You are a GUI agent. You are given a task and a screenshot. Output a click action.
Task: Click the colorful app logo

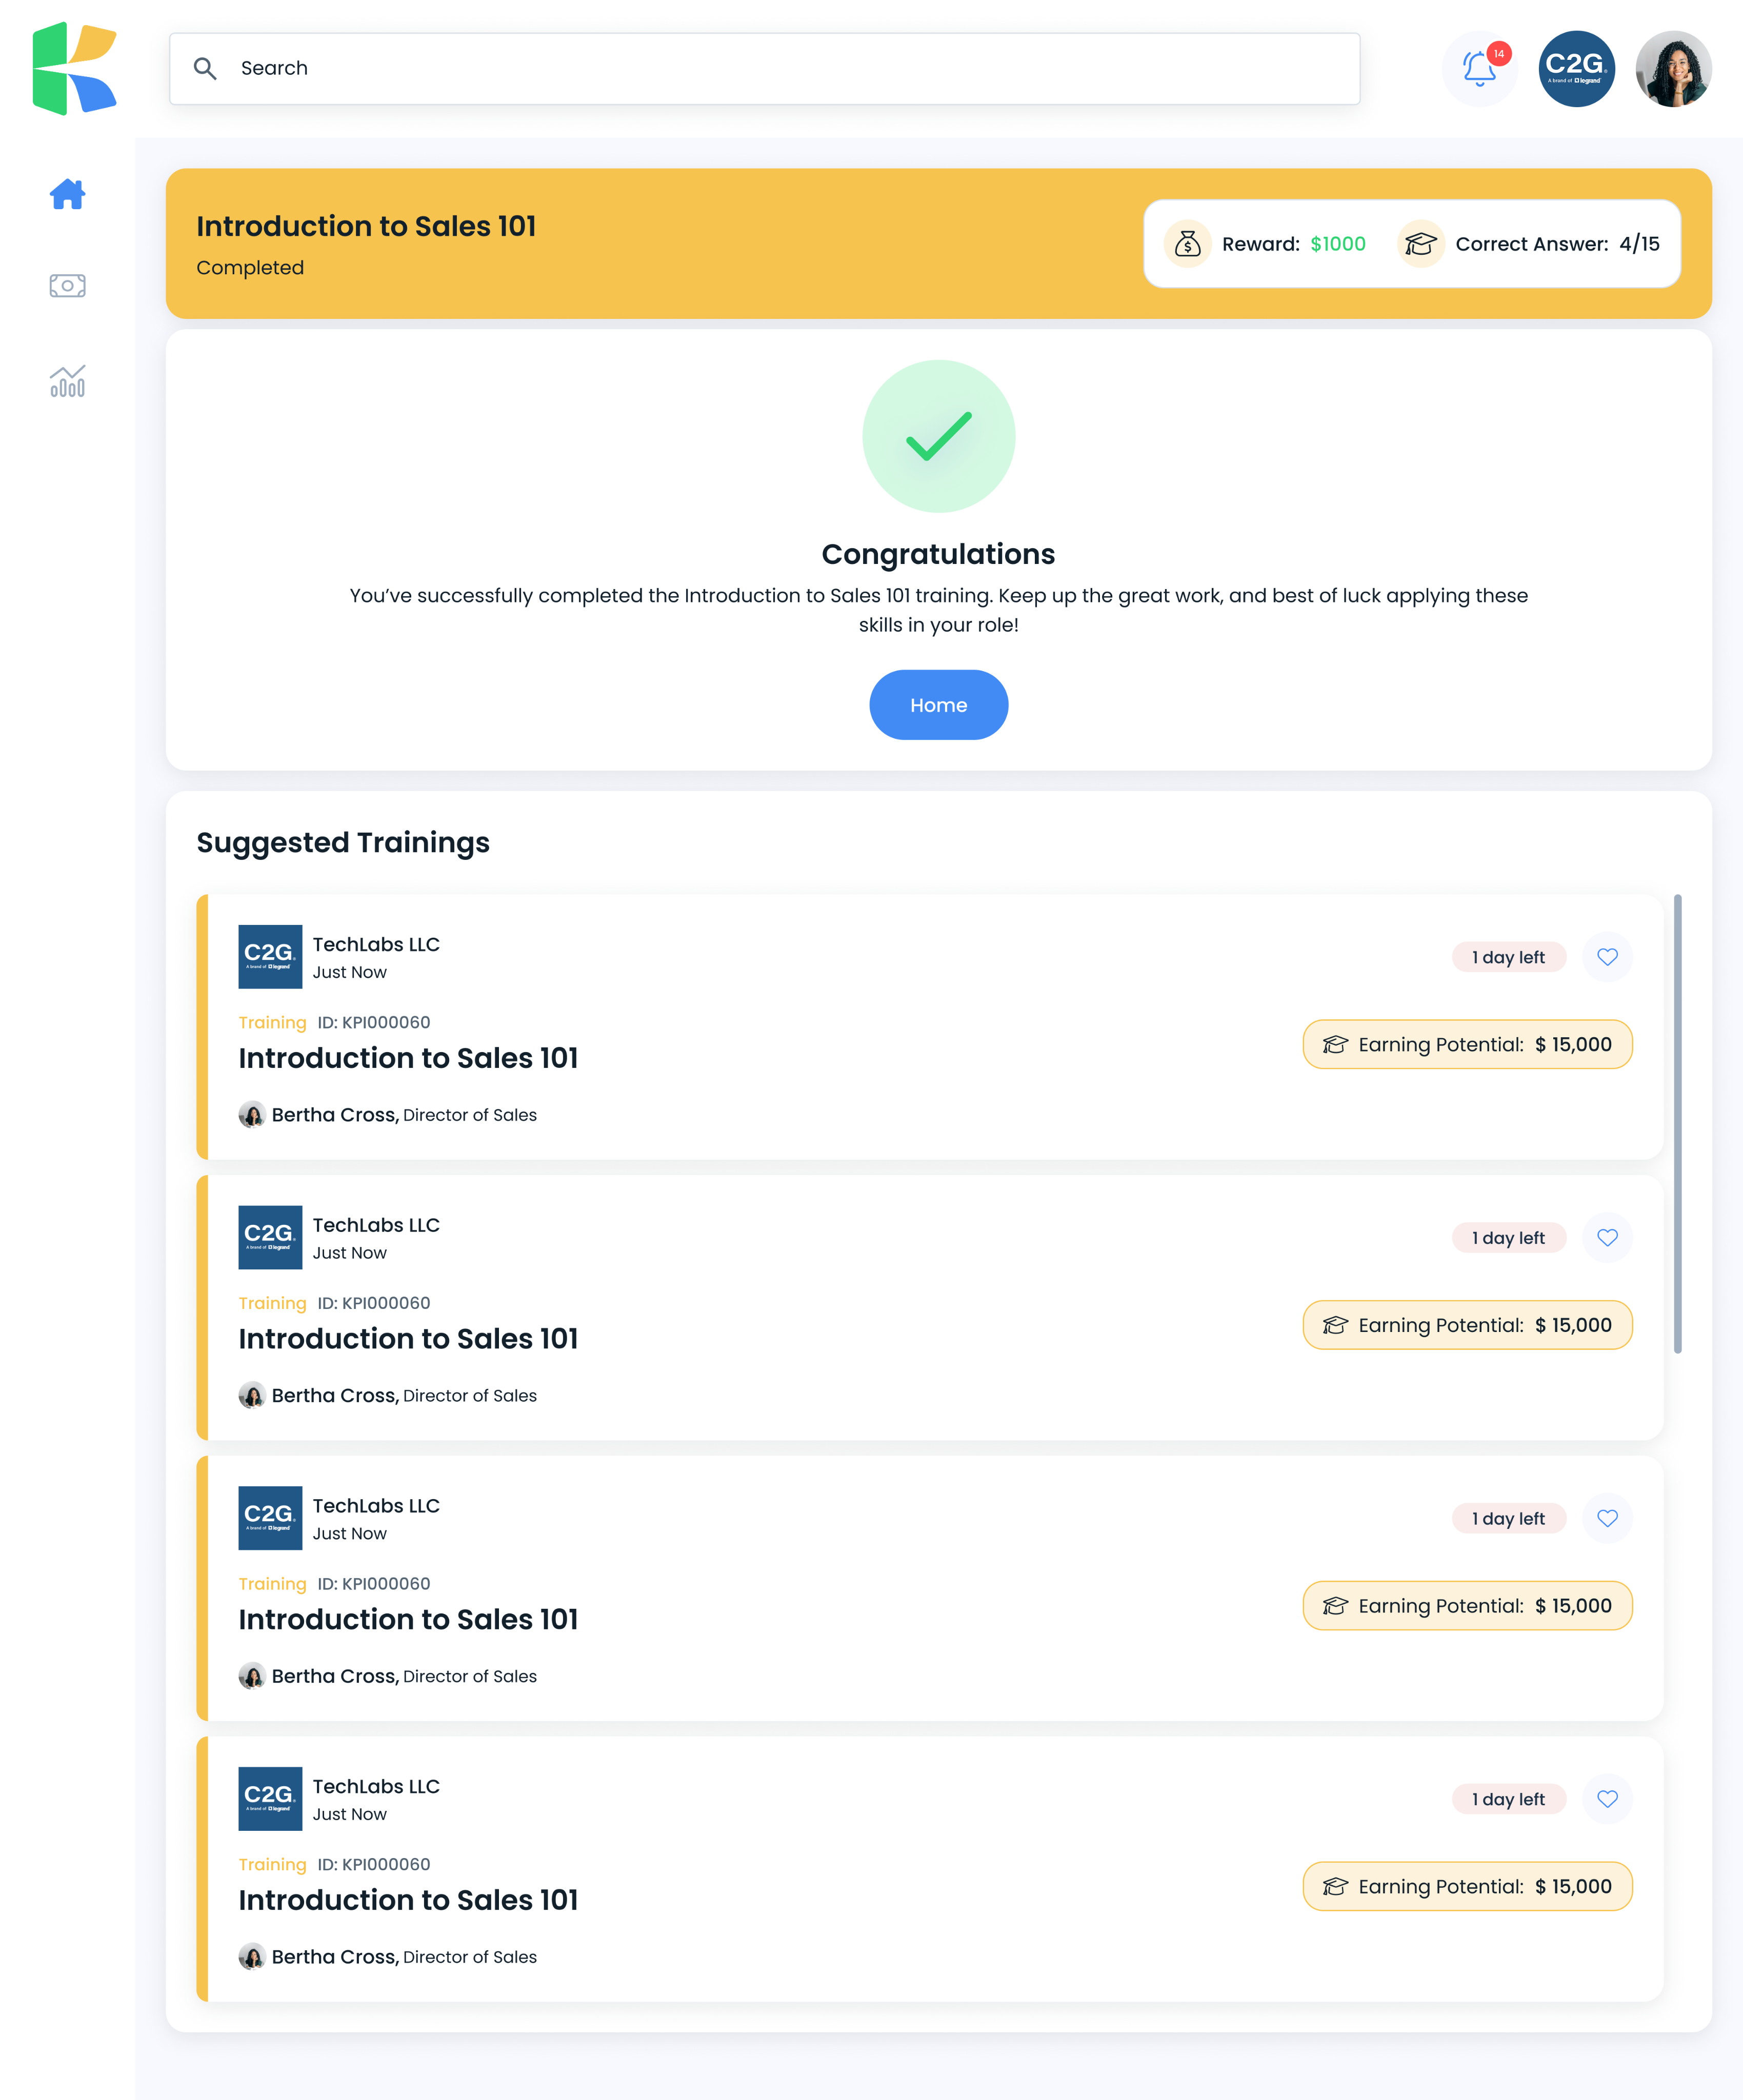[x=74, y=68]
